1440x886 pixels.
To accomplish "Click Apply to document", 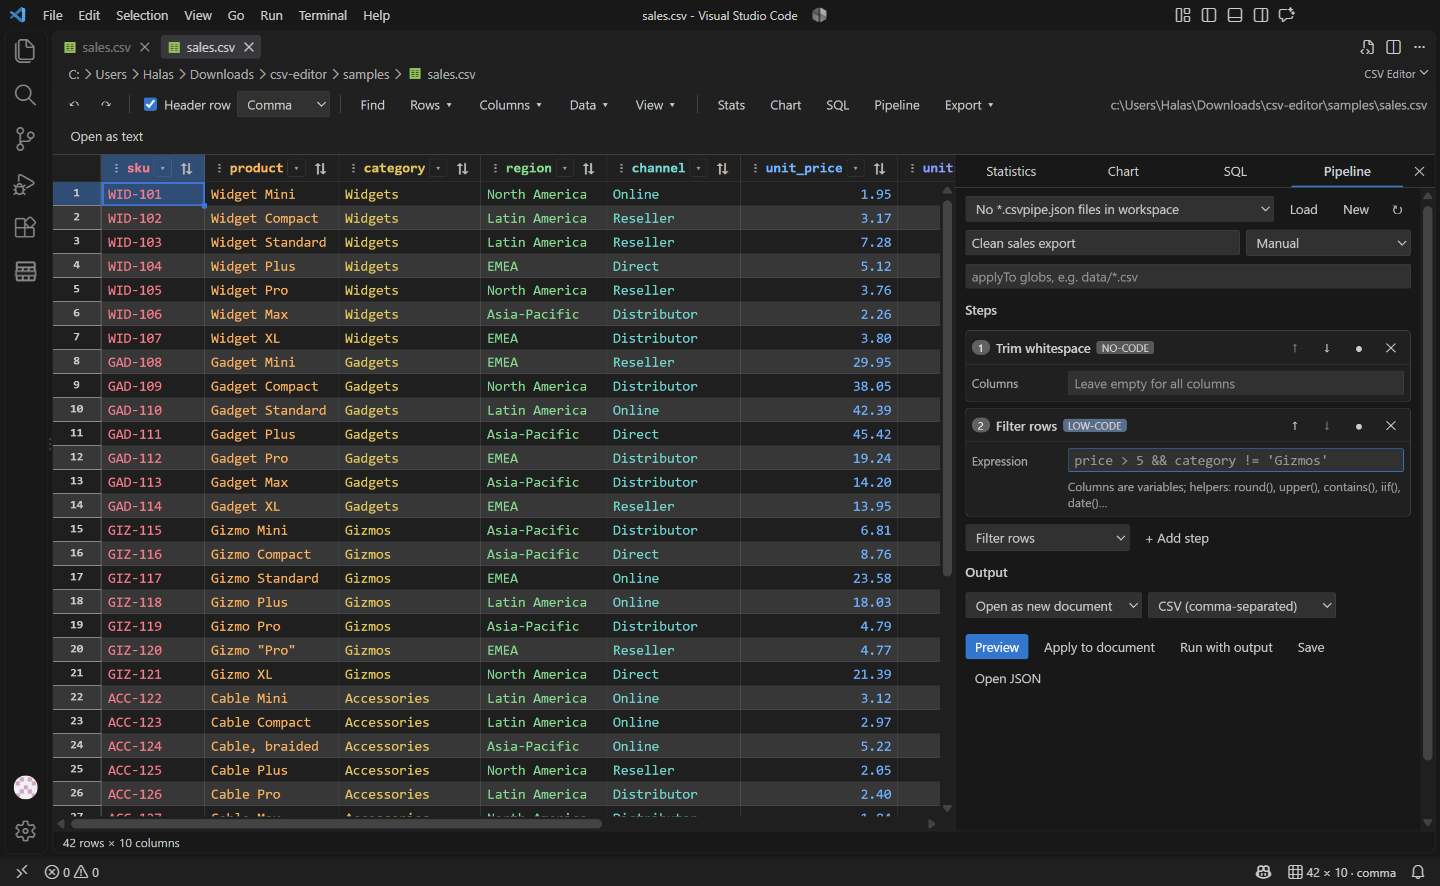I will [1099, 647].
